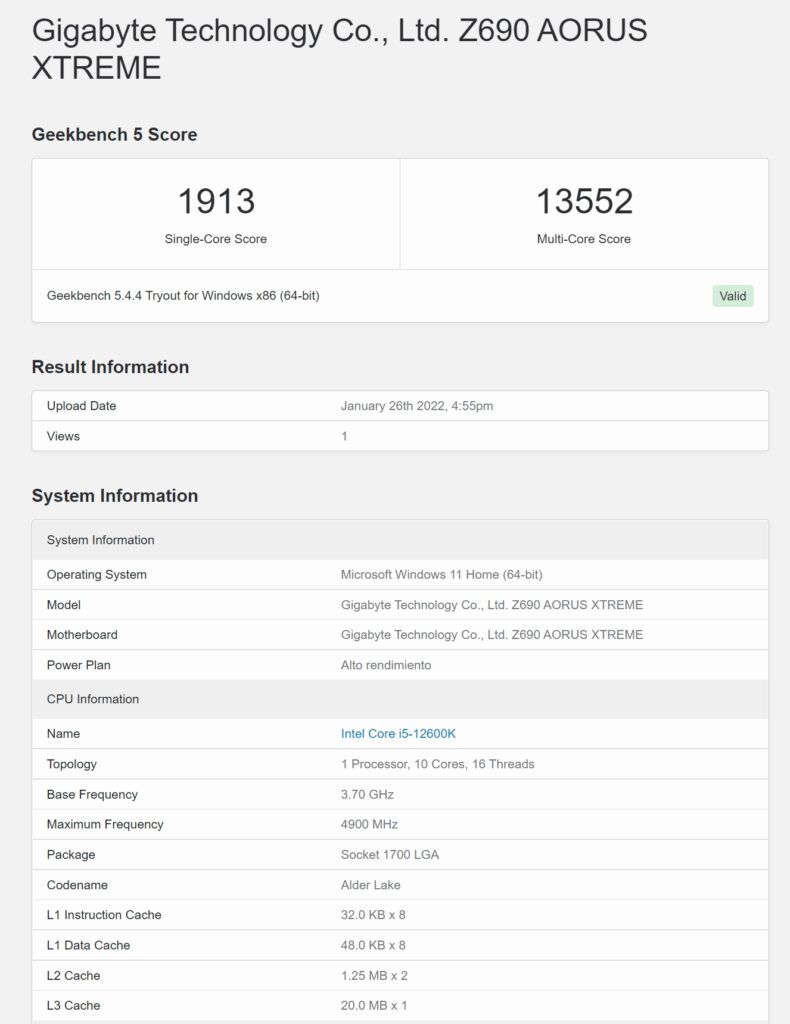
Task: Select the single-core score 1913
Action: [216, 200]
